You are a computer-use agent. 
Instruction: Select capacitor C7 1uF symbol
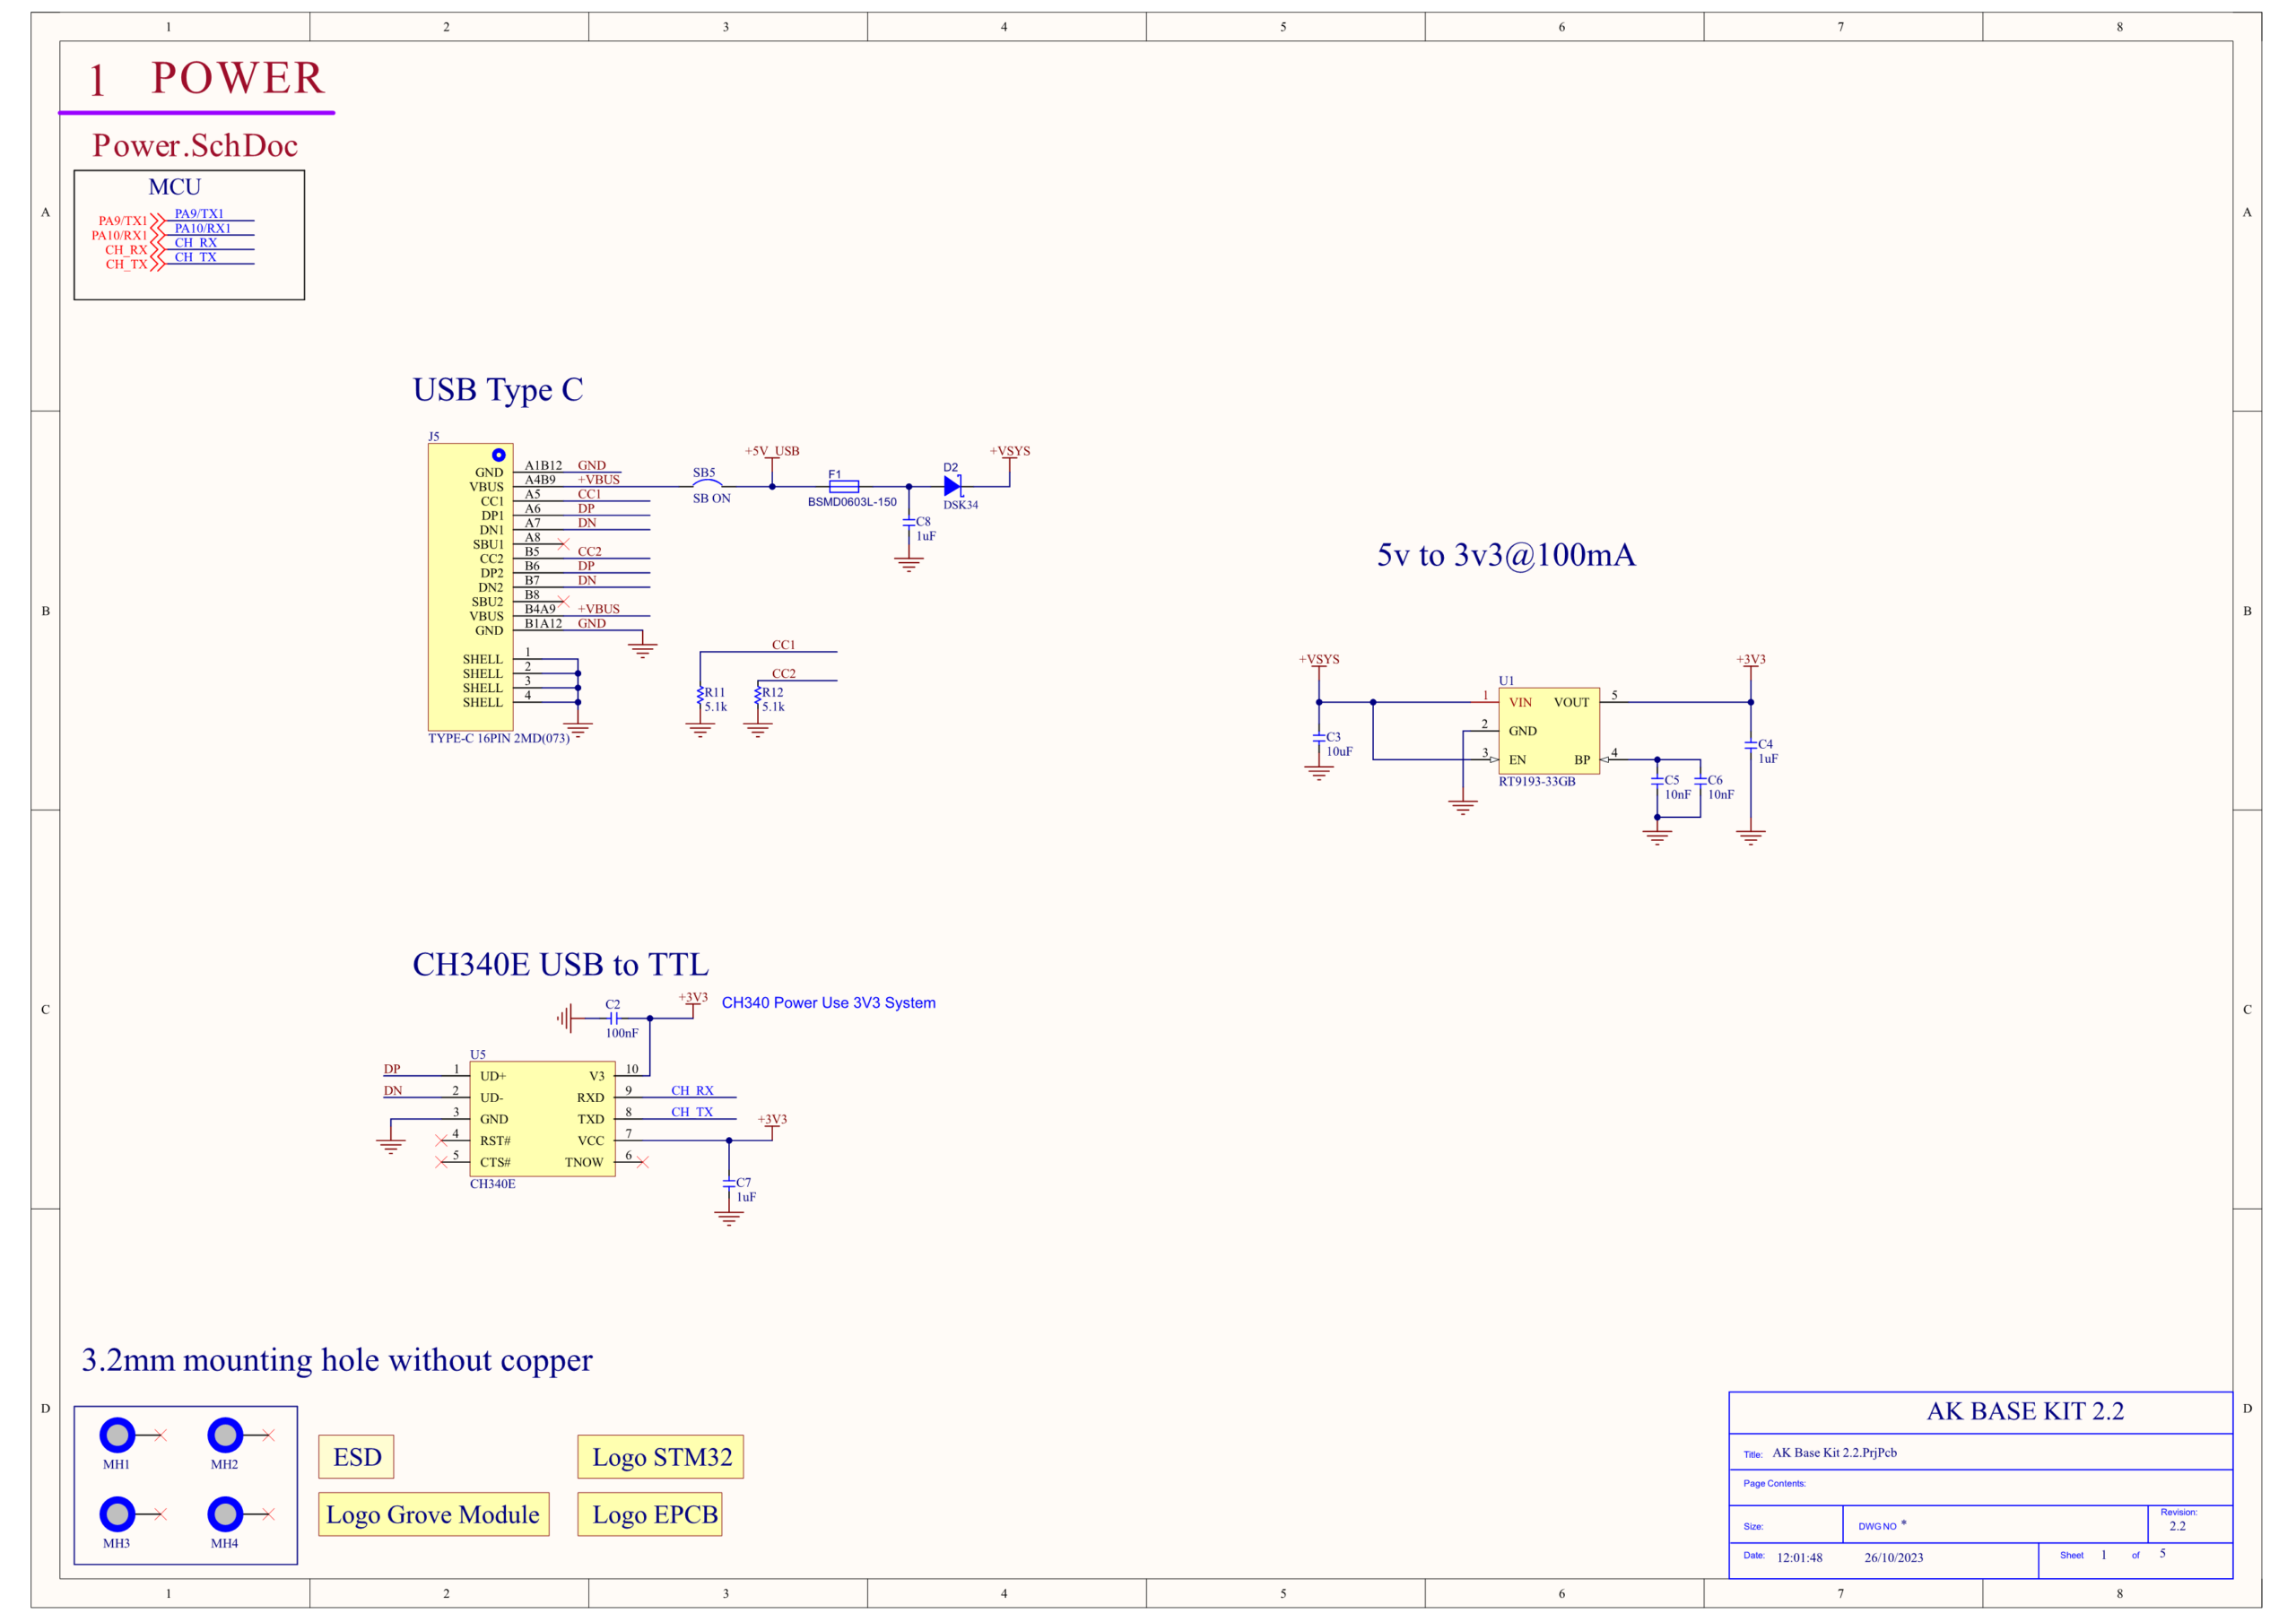click(x=729, y=1184)
